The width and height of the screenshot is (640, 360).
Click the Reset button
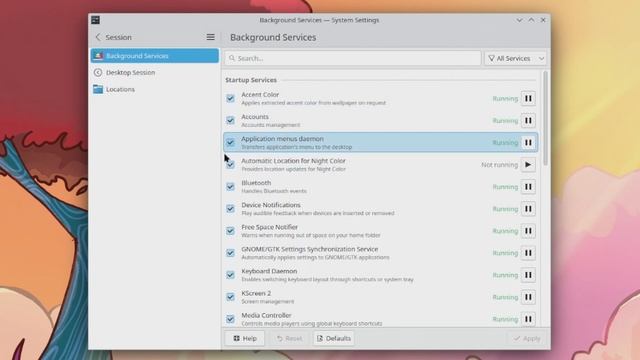(289, 338)
